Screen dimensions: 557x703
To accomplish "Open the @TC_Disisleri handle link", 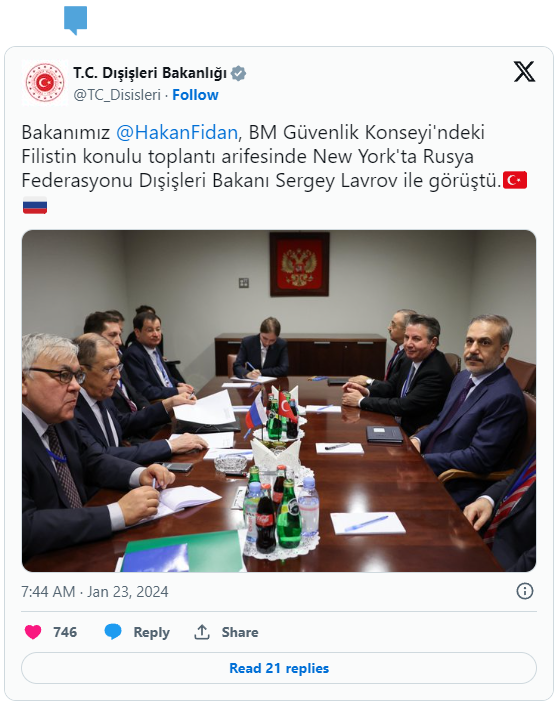I will click(117, 95).
